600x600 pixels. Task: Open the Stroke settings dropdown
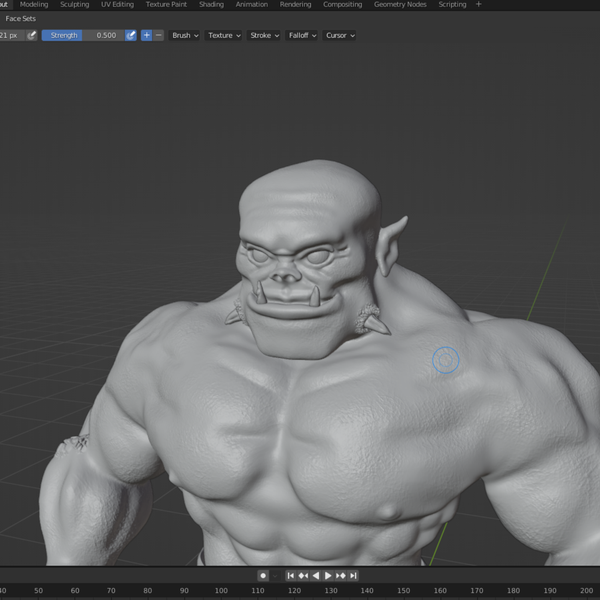[x=264, y=35]
